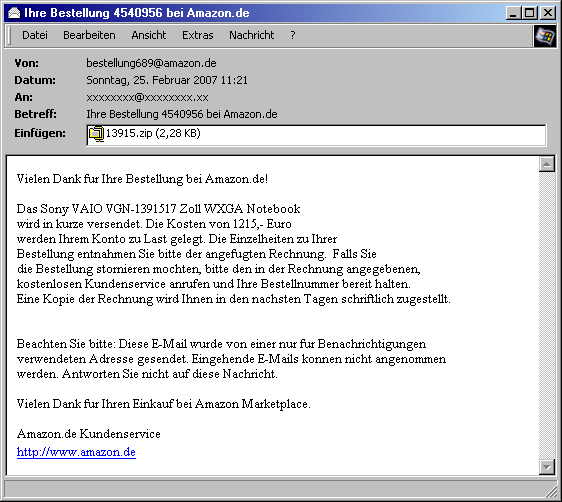Viewport: 562px width, 502px height.
Task: Follow the http://www.amazon.de link
Action: tap(76, 452)
